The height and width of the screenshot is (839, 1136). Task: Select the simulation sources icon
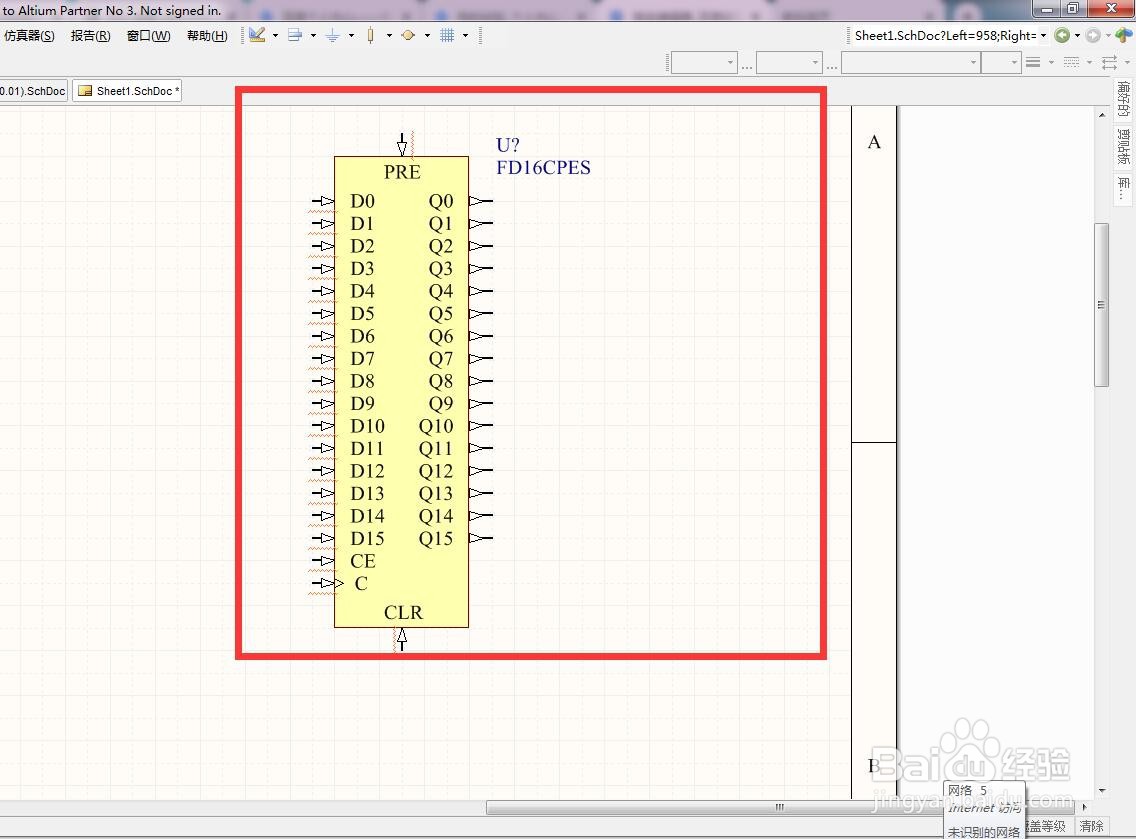pyautogui.click(x=408, y=35)
